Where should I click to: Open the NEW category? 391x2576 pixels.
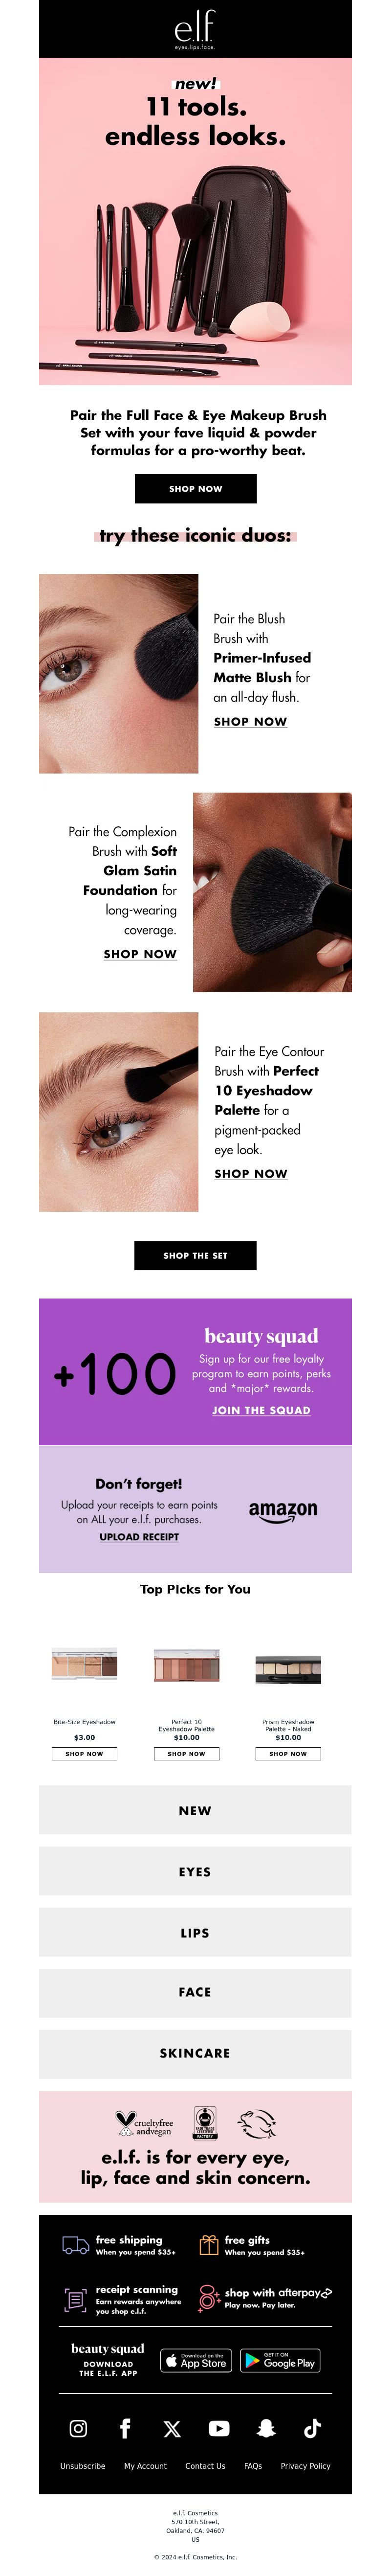pyautogui.click(x=195, y=1810)
